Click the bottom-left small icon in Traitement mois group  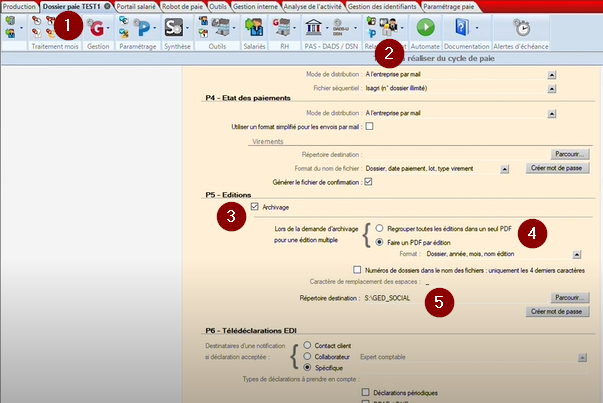(37, 33)
